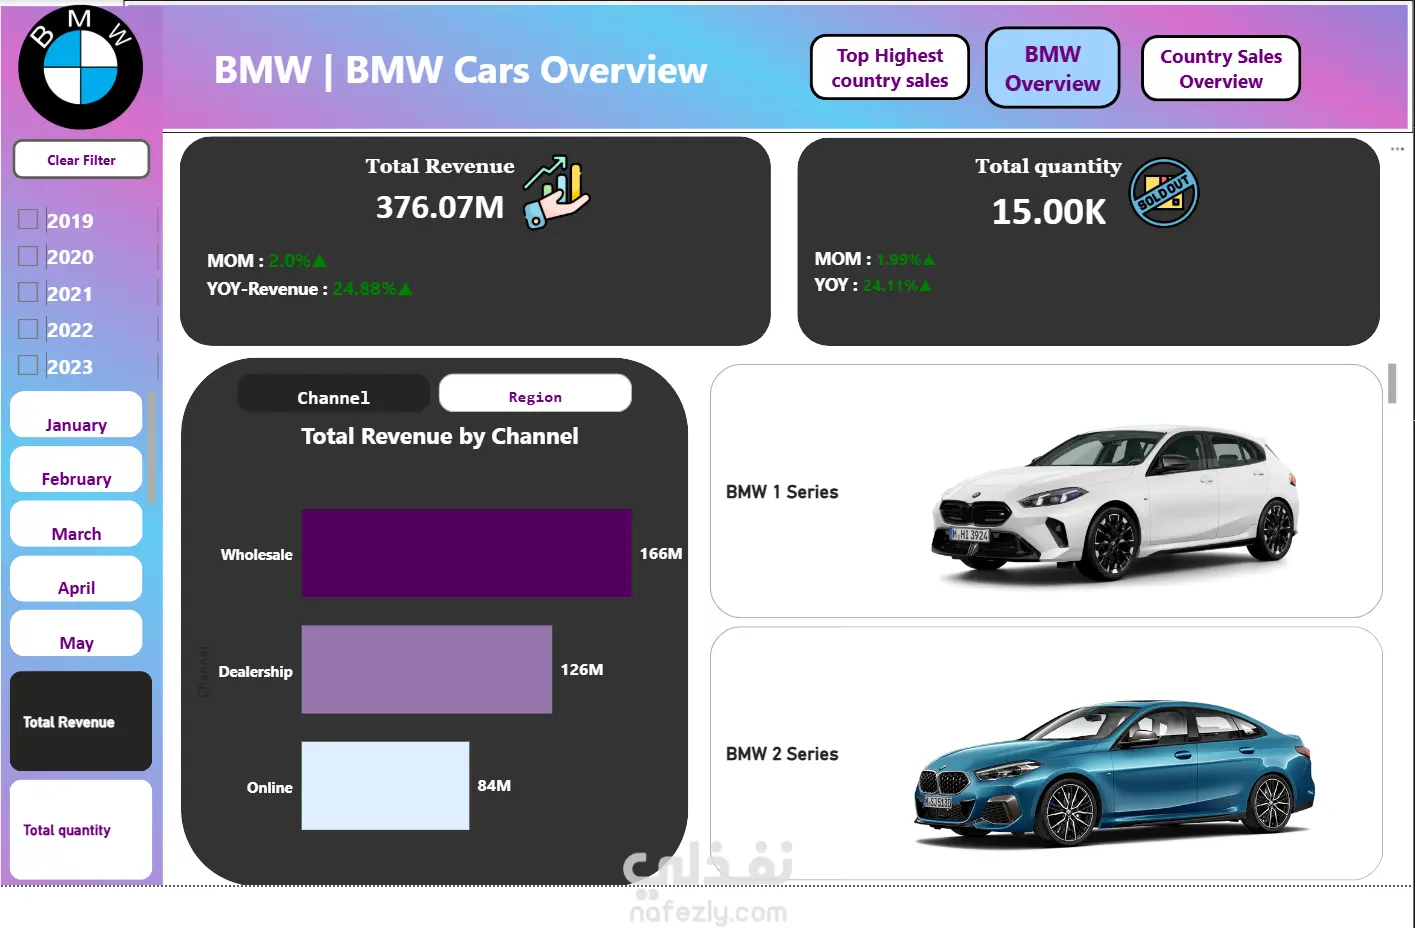This screenshot has width=1415, height=928.
Task: Clear all filters with Clear Filter button
Action: click(x=81, y=160)
